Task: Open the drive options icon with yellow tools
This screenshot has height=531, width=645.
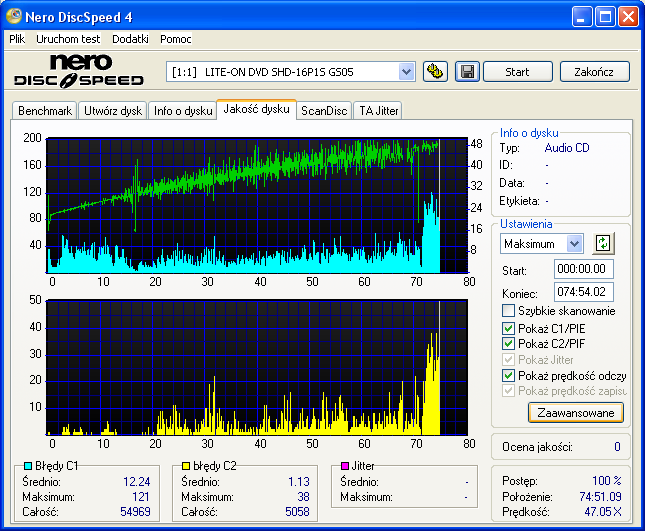Action: point(435,72)
